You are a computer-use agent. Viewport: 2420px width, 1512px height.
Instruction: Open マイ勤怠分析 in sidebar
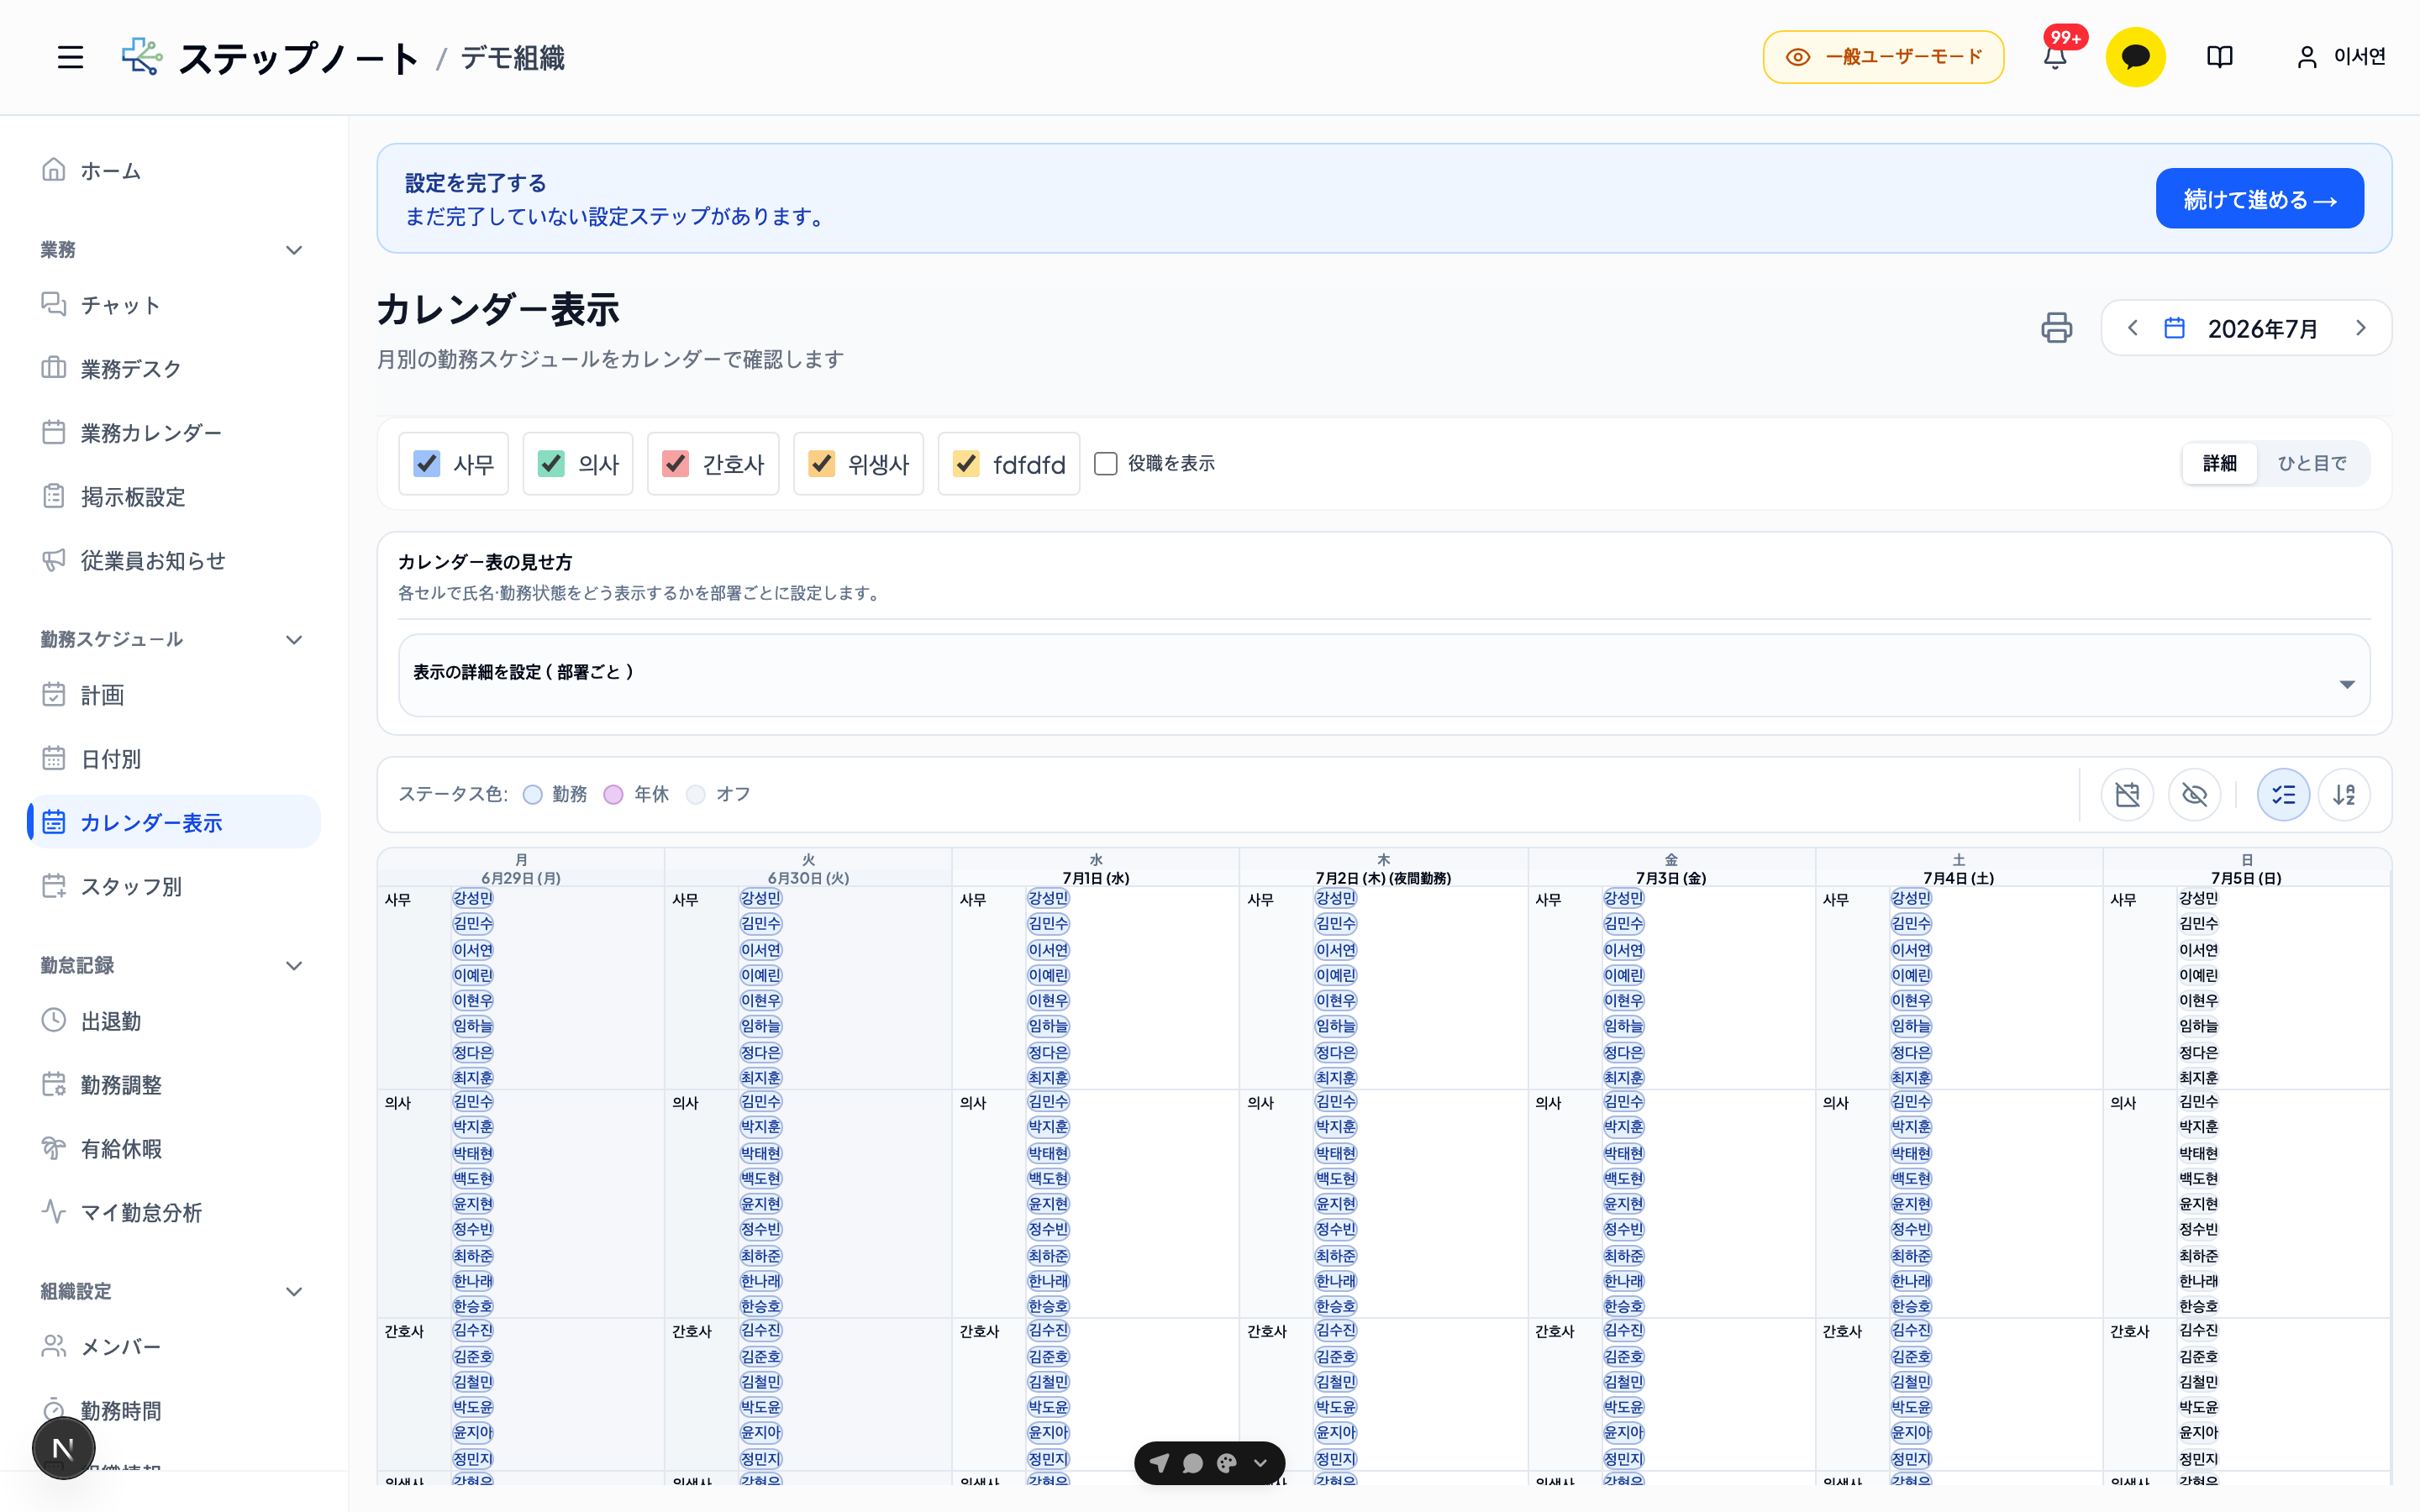174,1213
